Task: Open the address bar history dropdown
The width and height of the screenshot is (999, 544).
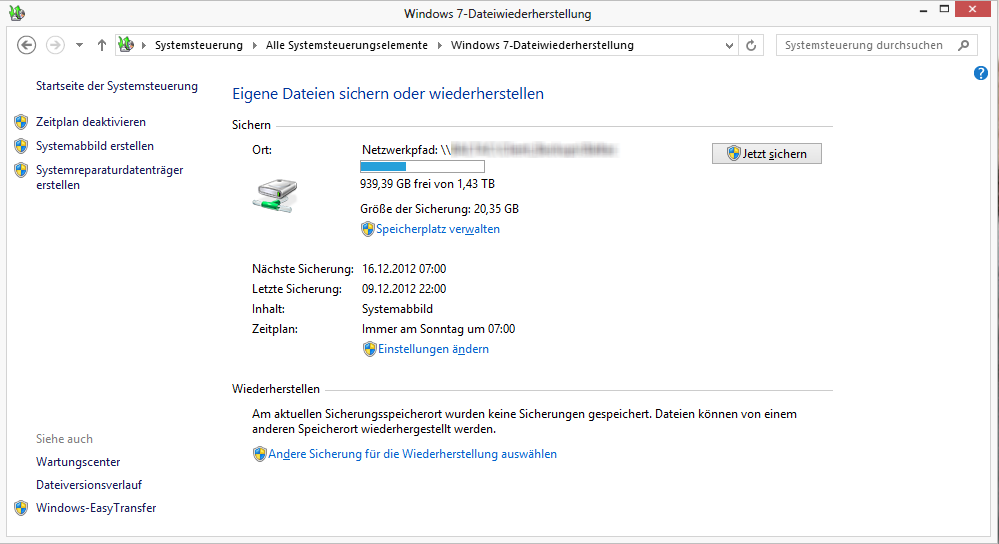Action: (x=729, y=45)
